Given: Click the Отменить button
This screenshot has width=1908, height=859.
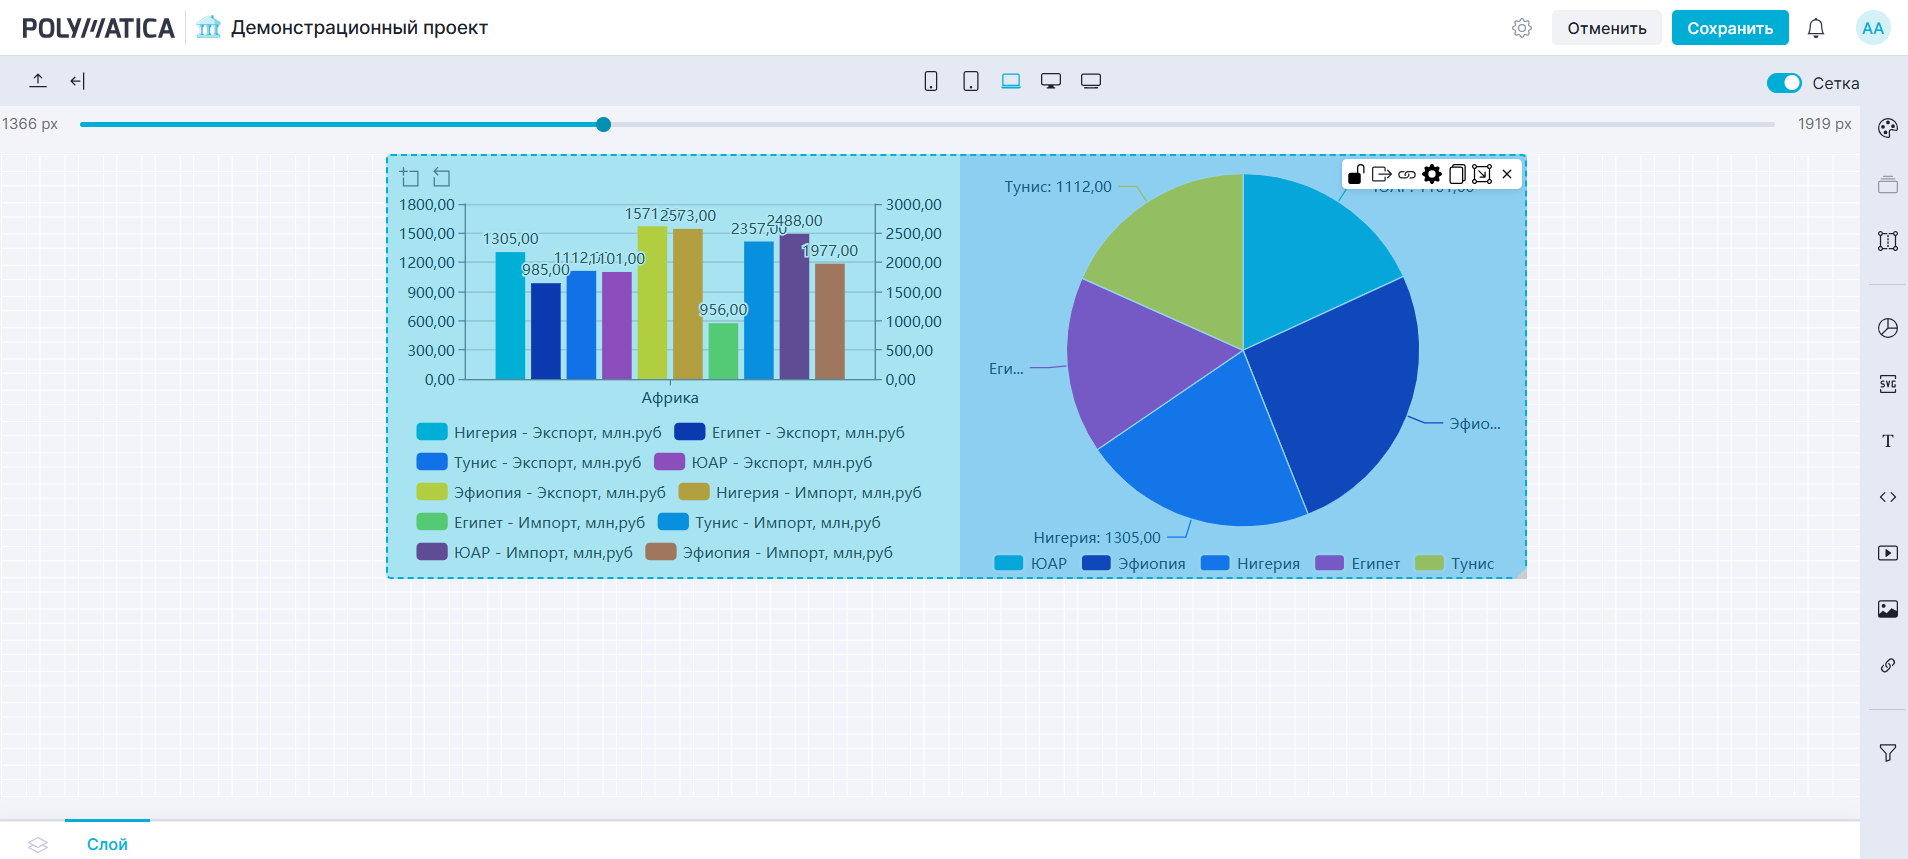Looking at the screenshot, I should 1606,28.
